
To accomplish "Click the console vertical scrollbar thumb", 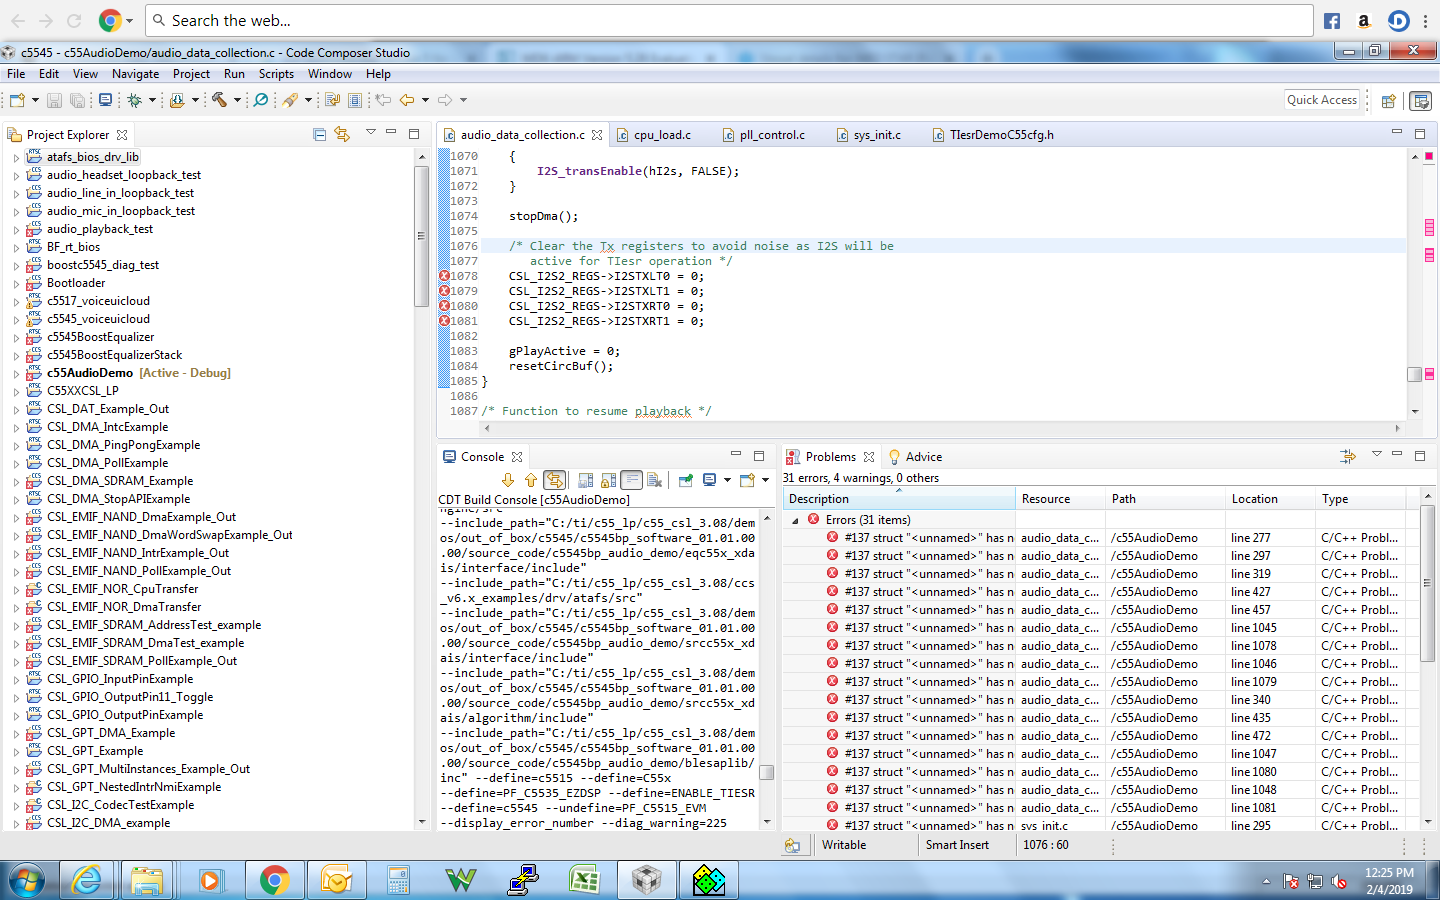I will pyautogui.click(x=767, y=772).
